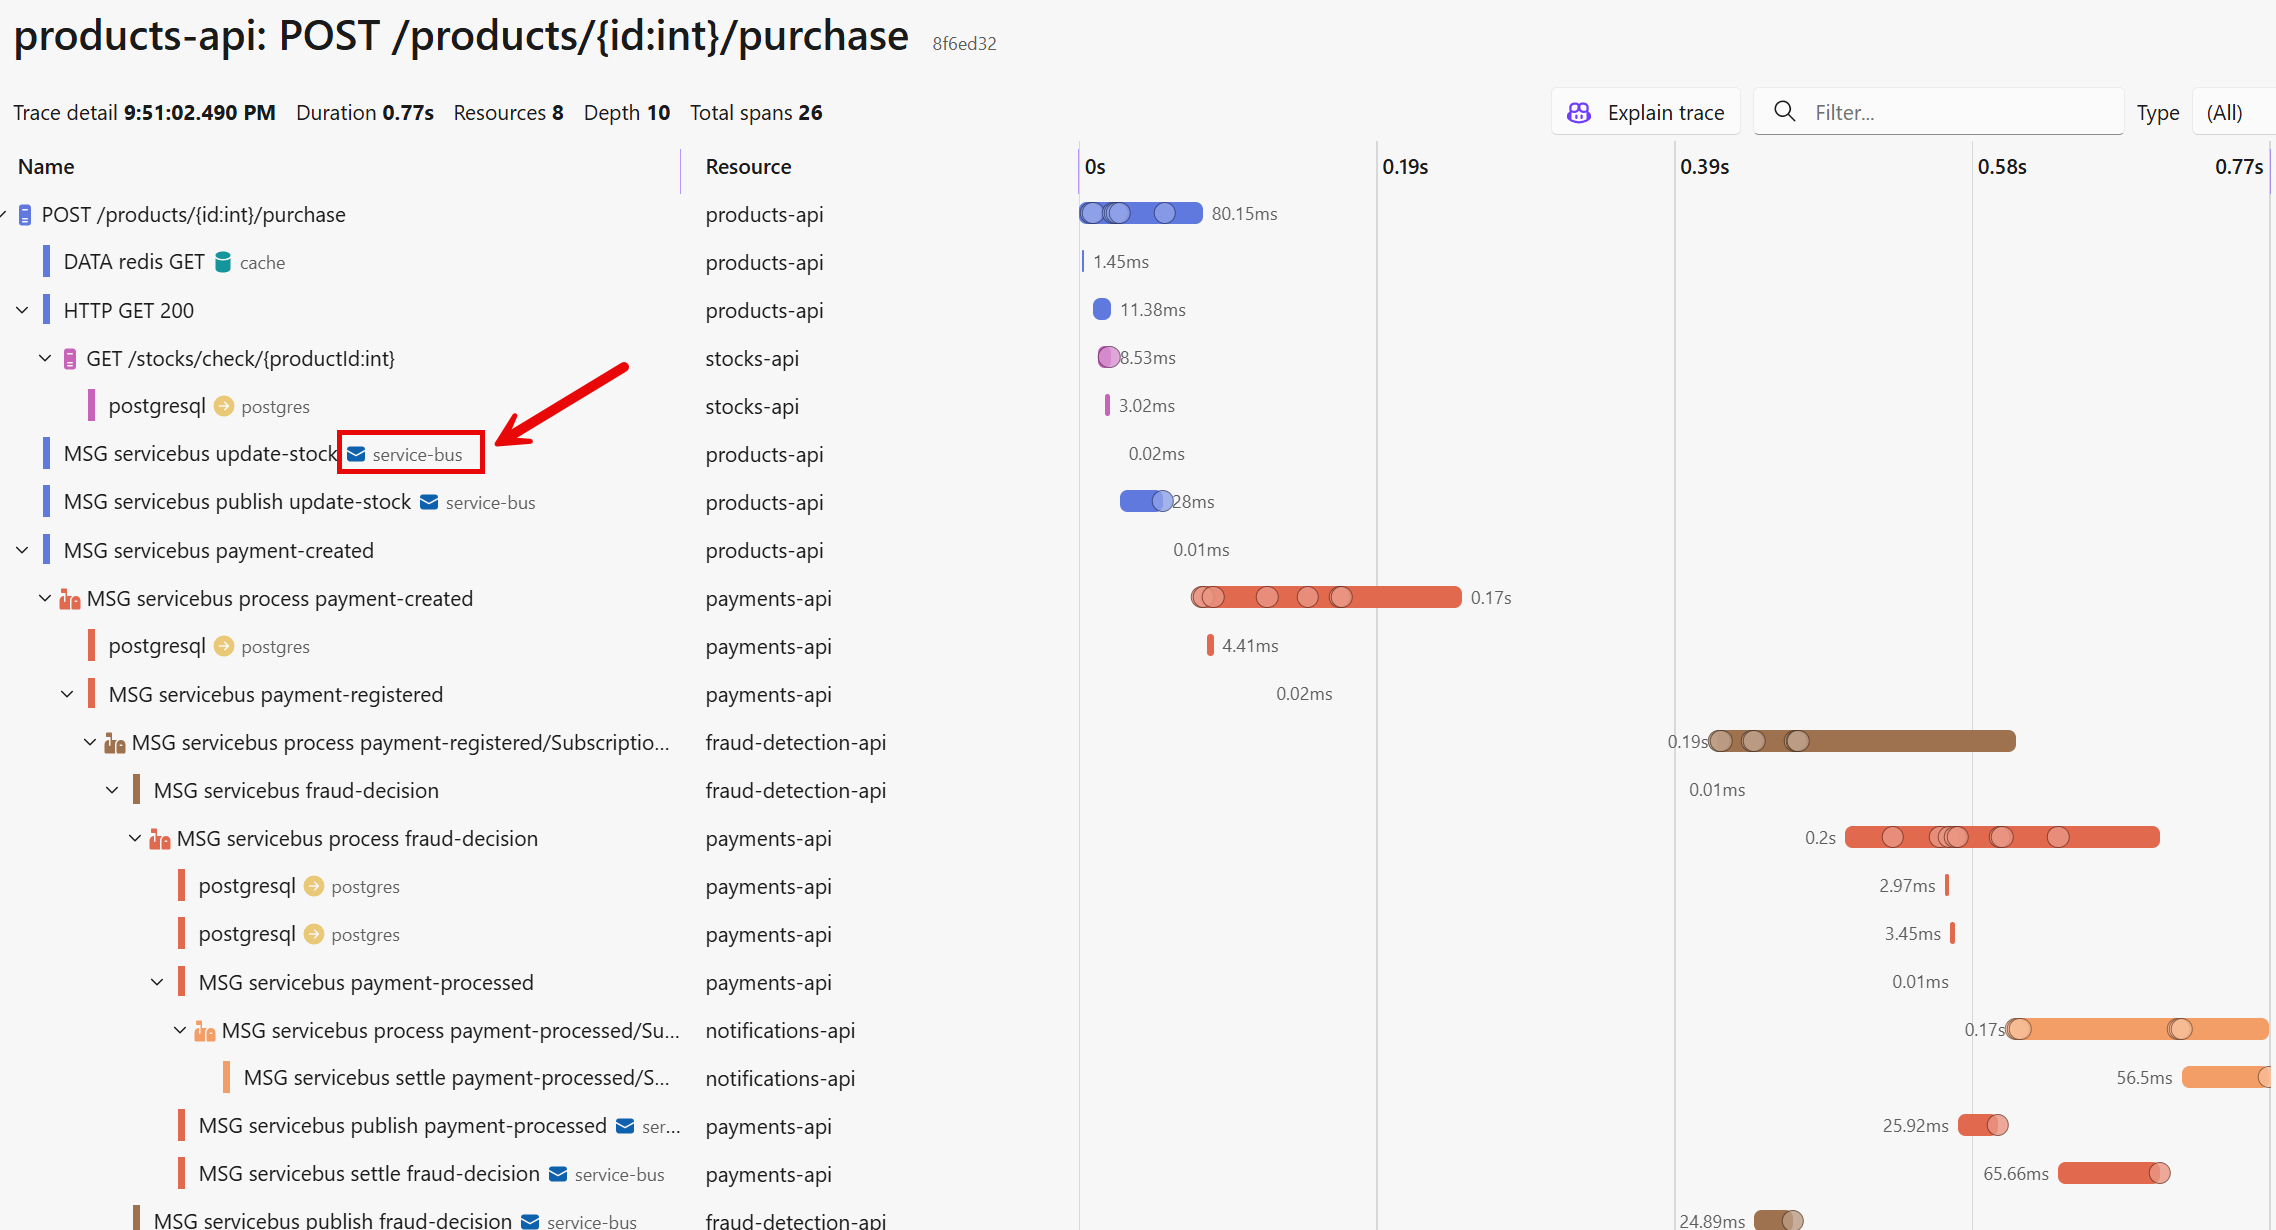Collapse the MSG servicebus payment-registered span
The image size is (2276, 1230).
coord(67,693)
